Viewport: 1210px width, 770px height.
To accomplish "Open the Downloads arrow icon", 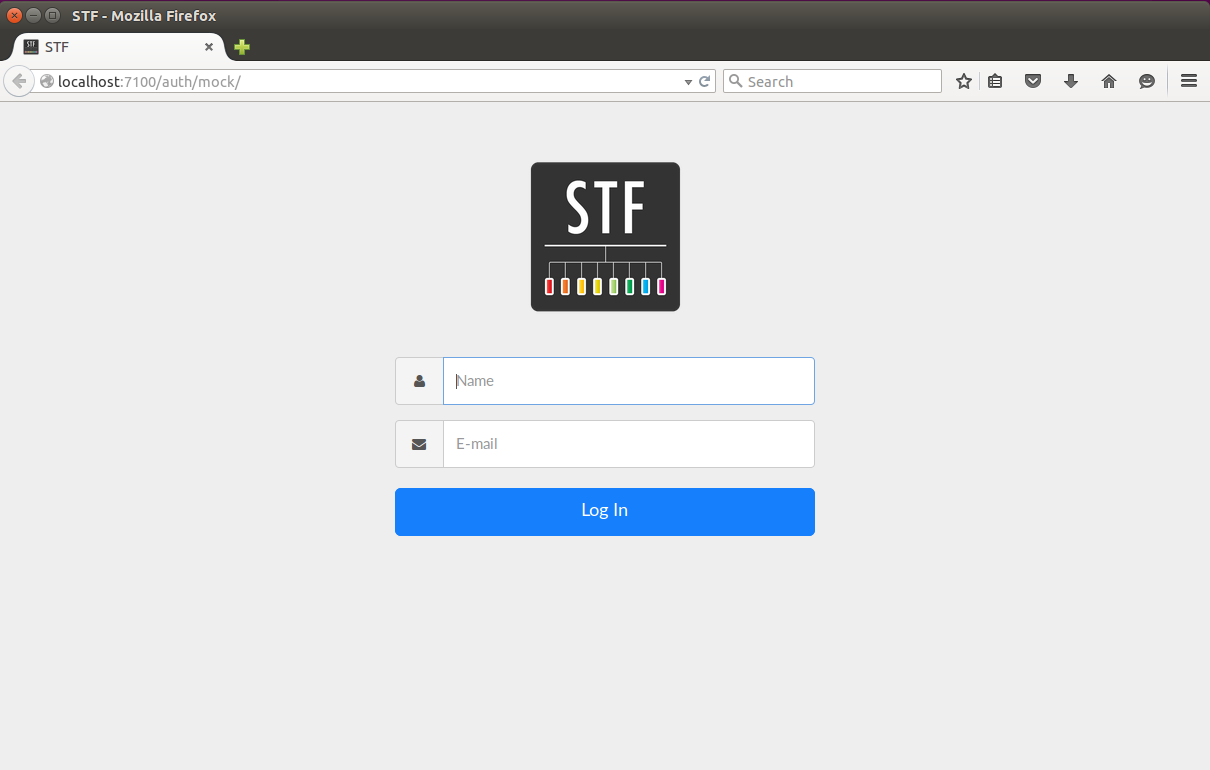I will click(1071, 82).
